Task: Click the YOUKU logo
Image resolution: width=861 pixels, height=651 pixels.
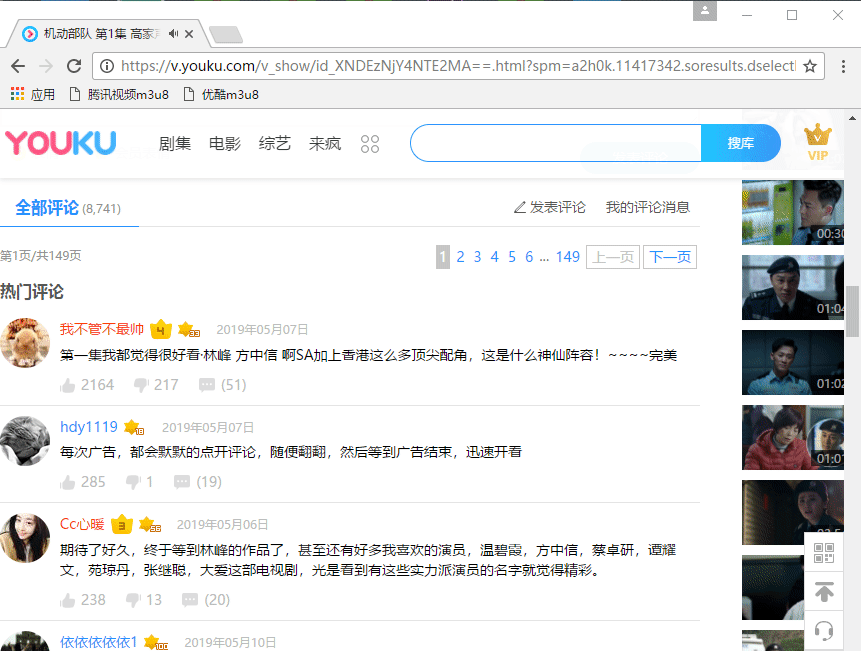Action: pos(61,143)
